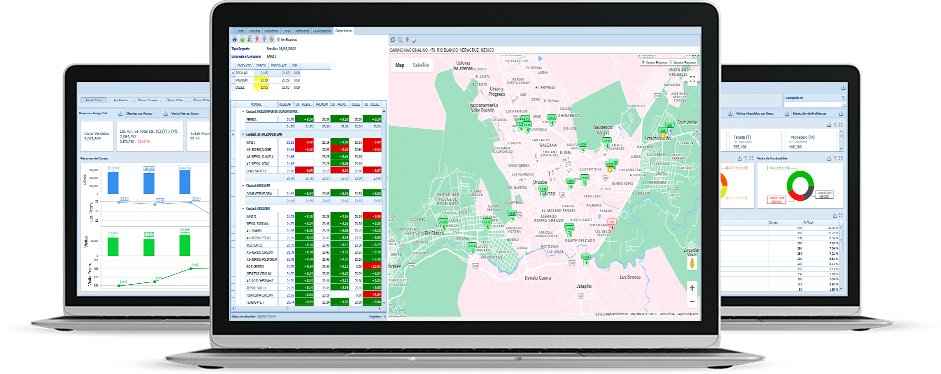941x374 pixels.
Task: Click export icon at top right of right laptop
Action: pyautogui.click(x=843, y=88)
